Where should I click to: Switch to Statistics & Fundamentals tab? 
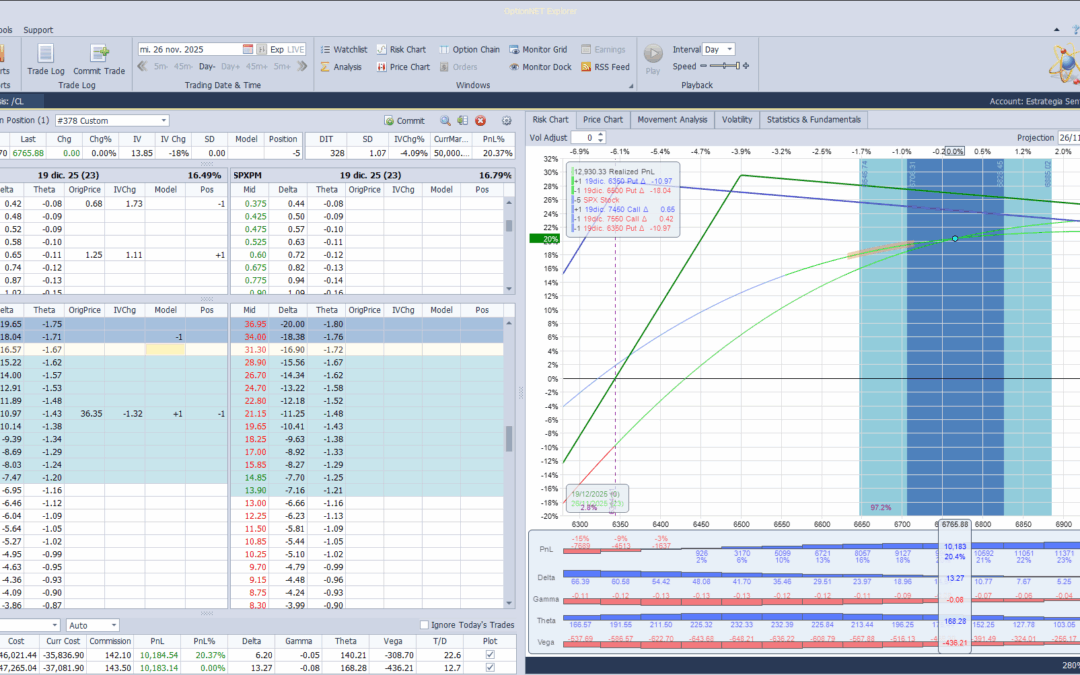pyautogui.click(x=813, y=120)
